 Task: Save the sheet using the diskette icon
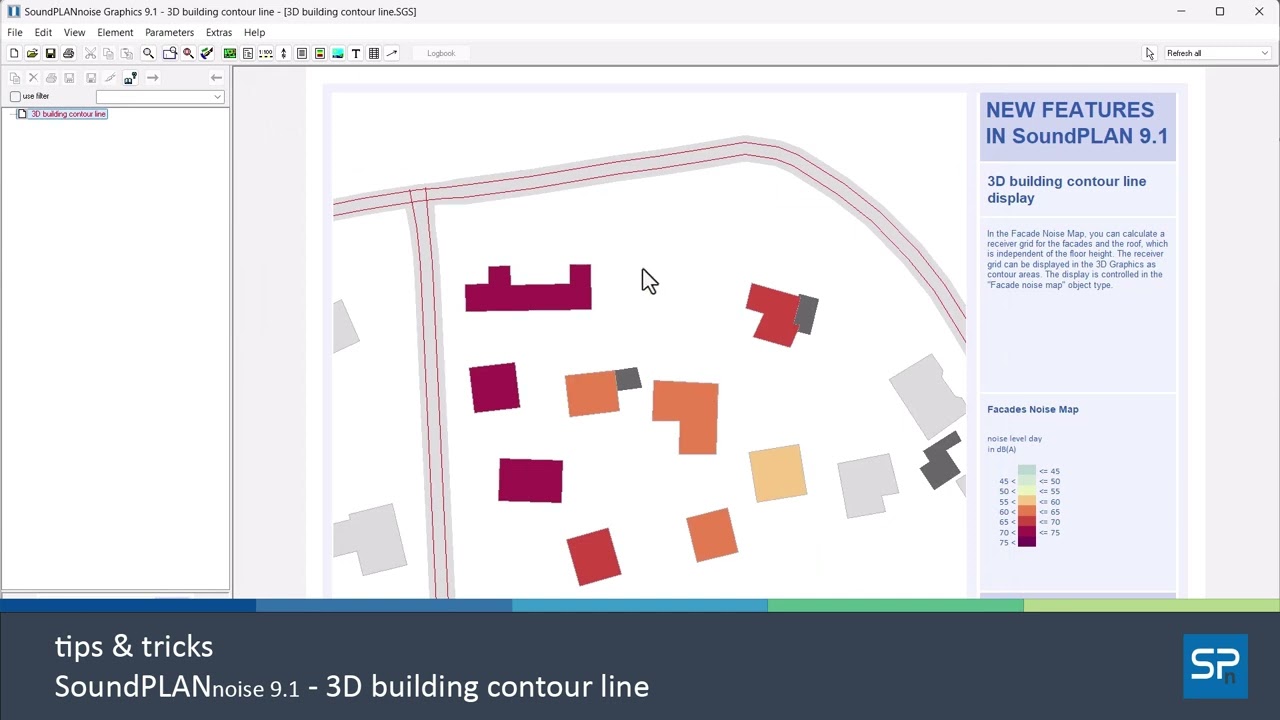[50, 53]
